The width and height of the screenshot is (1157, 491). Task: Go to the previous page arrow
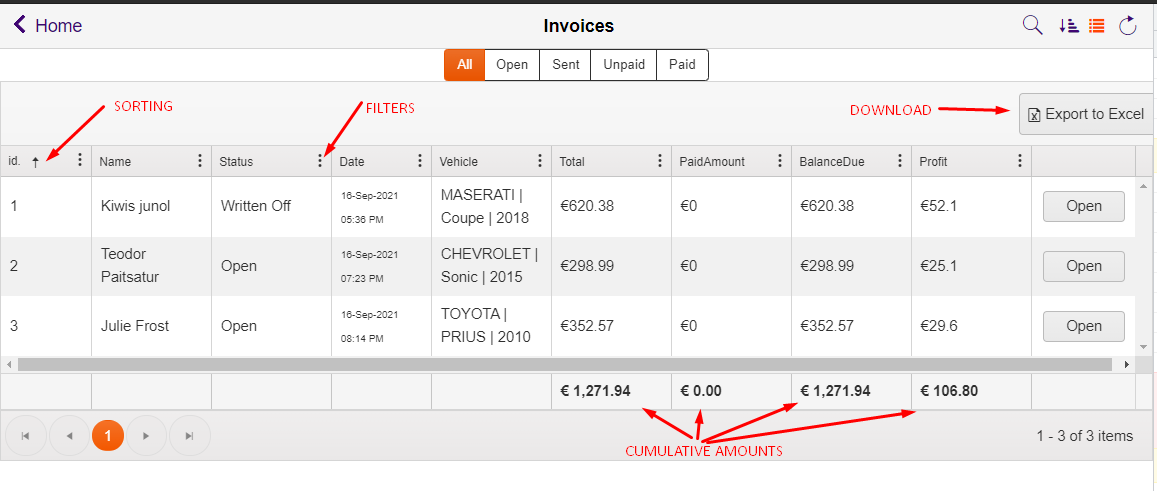coord(69,436)
